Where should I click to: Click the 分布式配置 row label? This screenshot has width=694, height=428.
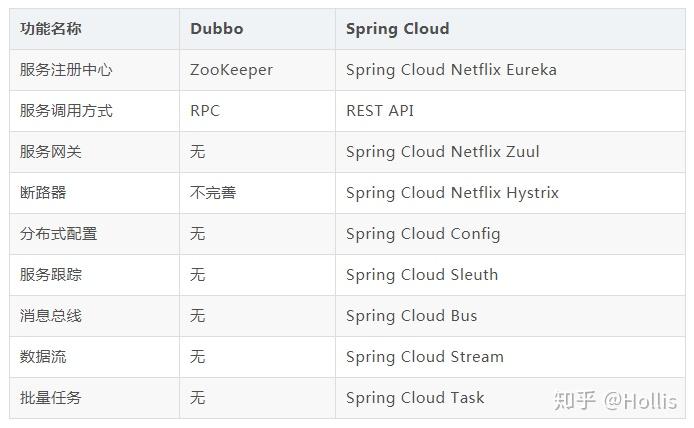click(x=59, y=234)
